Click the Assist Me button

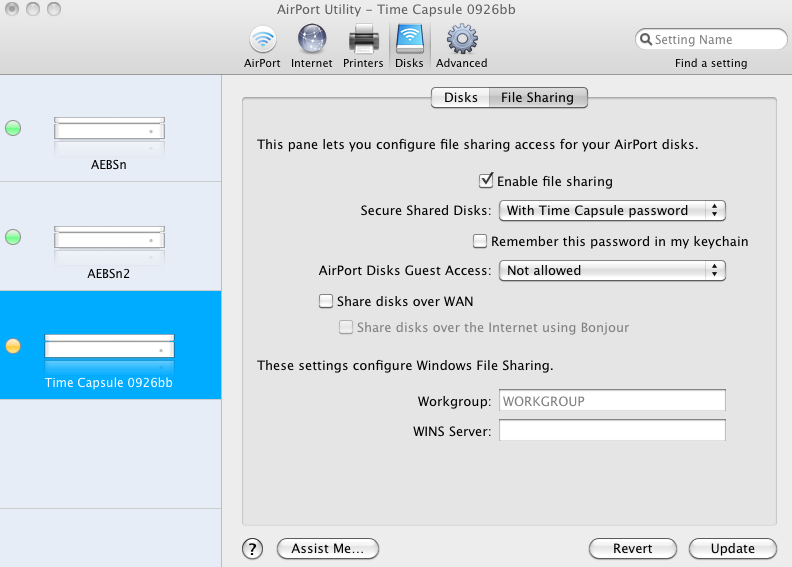(328, 548)
